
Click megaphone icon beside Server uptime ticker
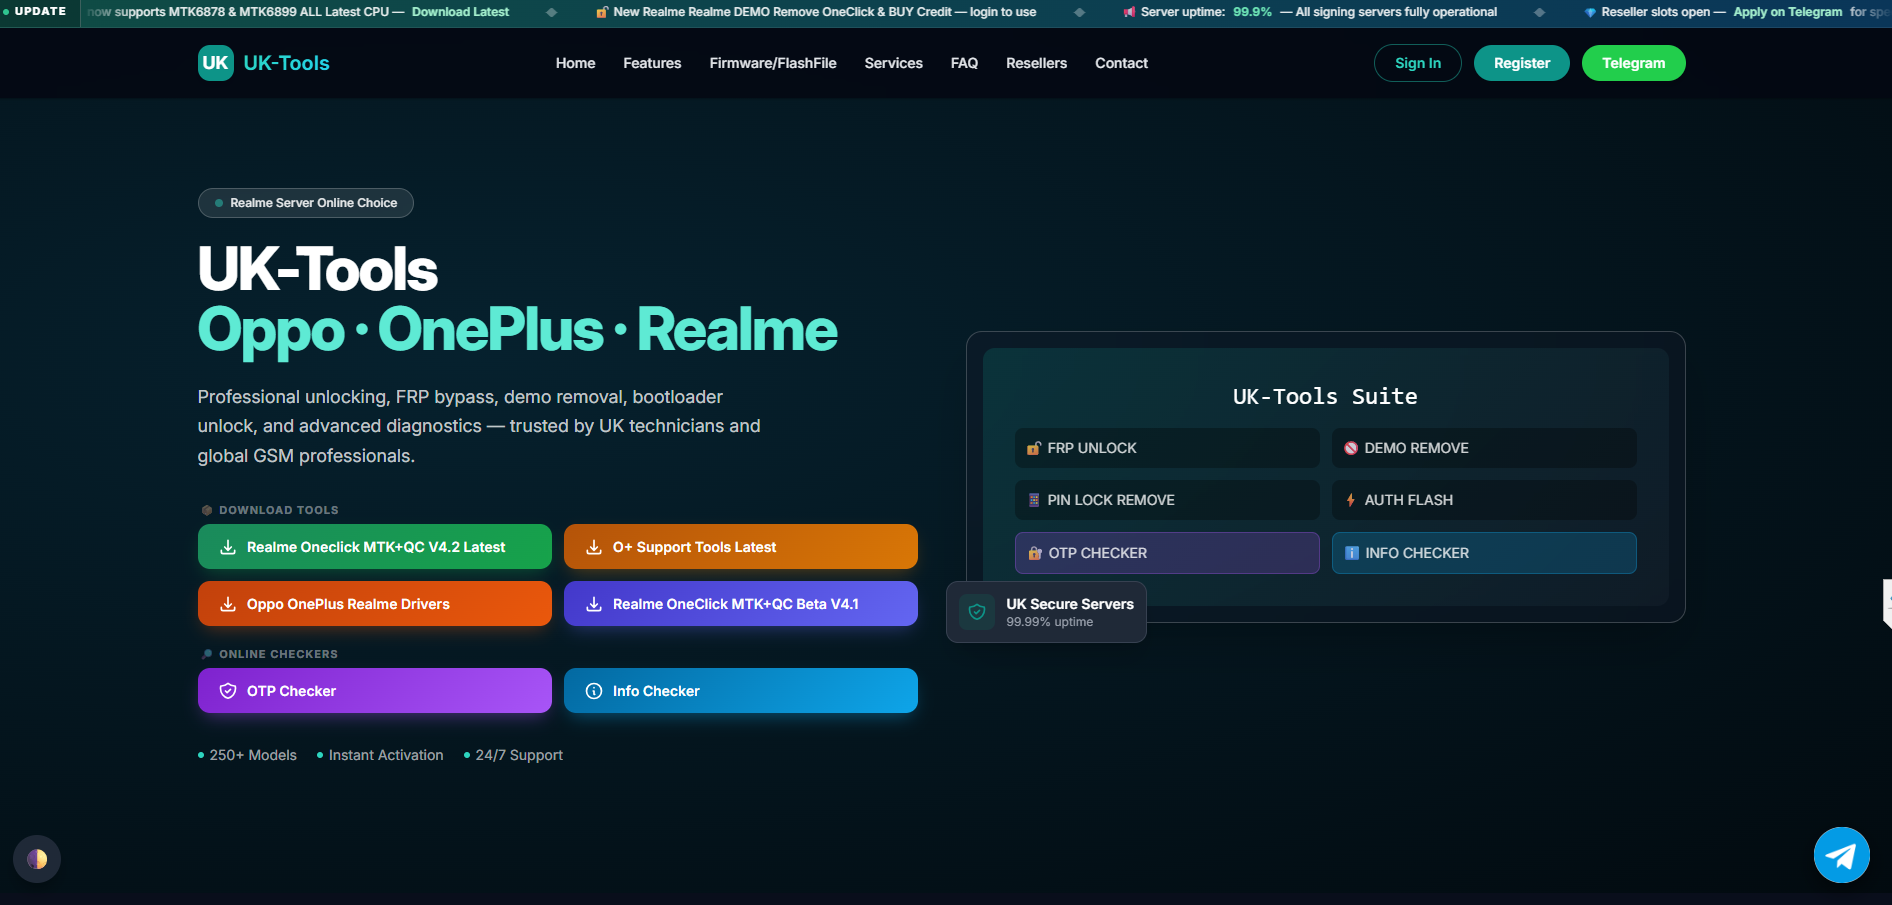pos(1129,12)
